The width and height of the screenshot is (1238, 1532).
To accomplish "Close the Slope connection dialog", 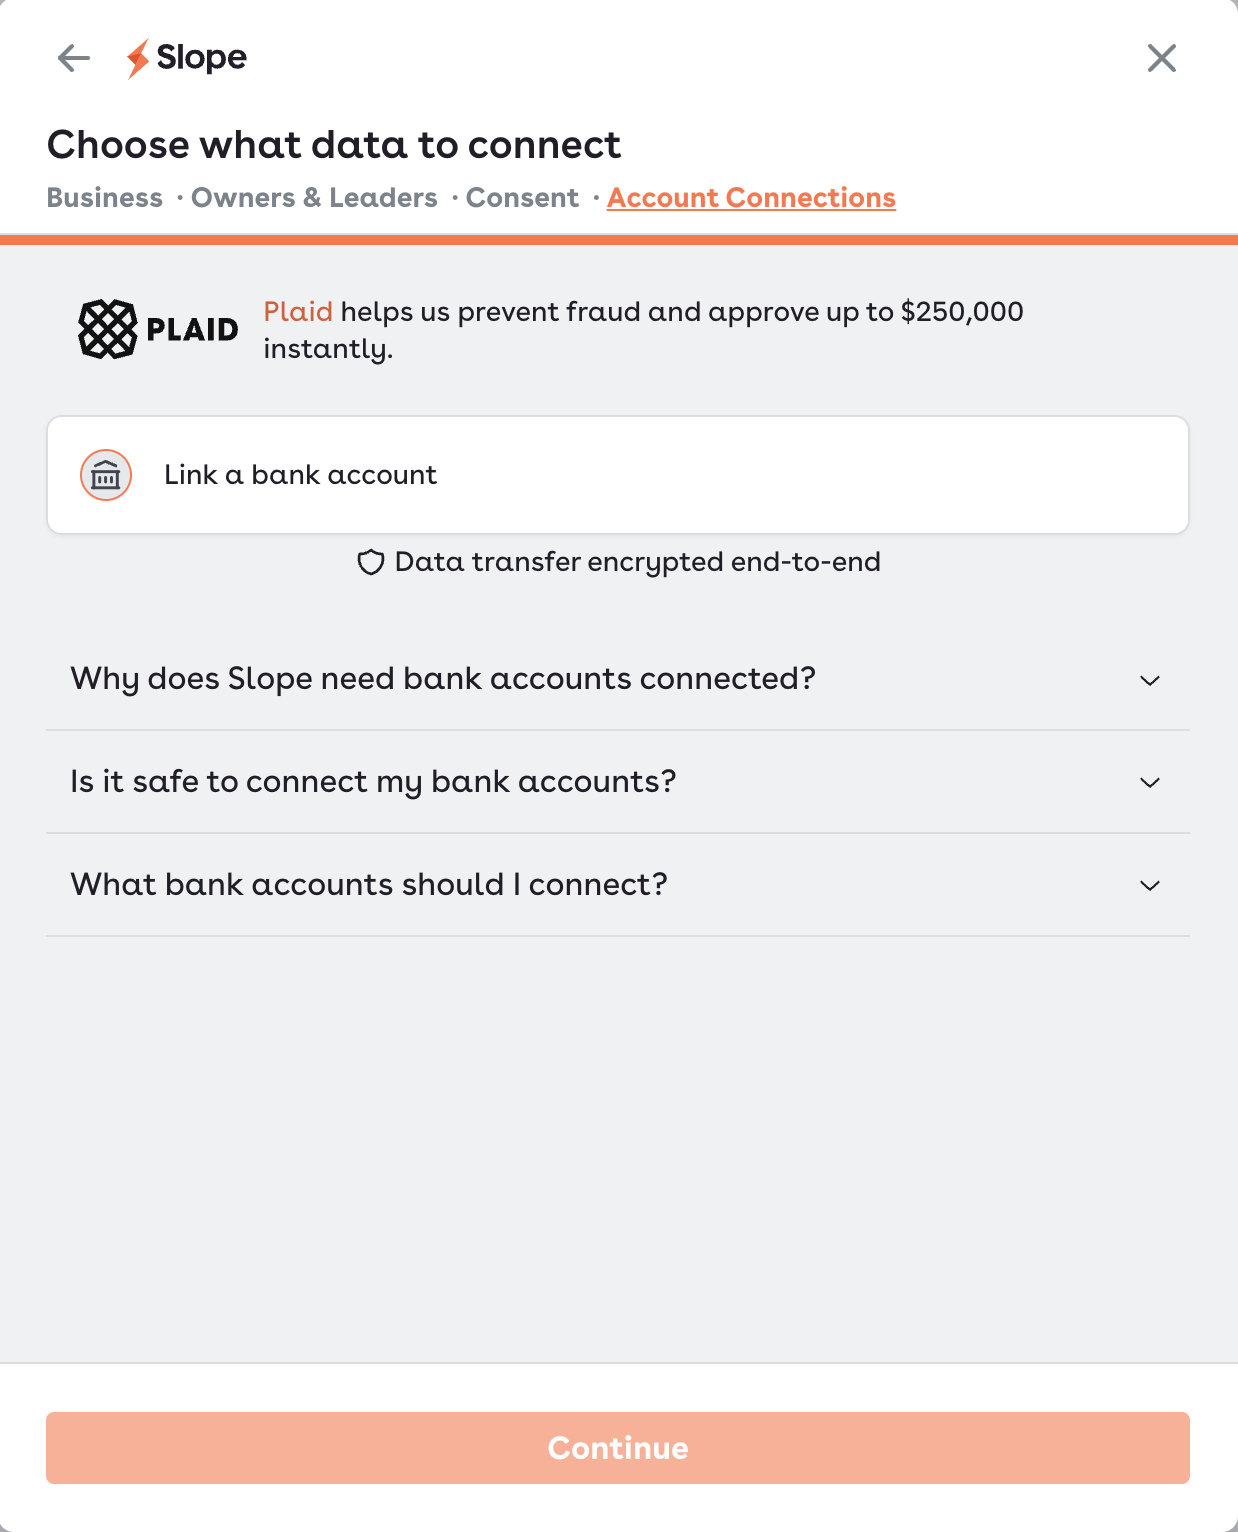I will pyautogui.click(x=1161, y=58).
